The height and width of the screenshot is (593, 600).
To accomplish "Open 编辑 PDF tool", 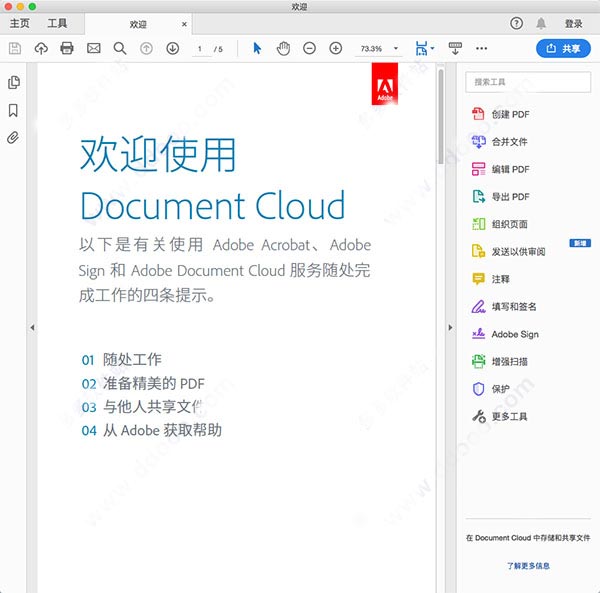I will click(501, 169).
